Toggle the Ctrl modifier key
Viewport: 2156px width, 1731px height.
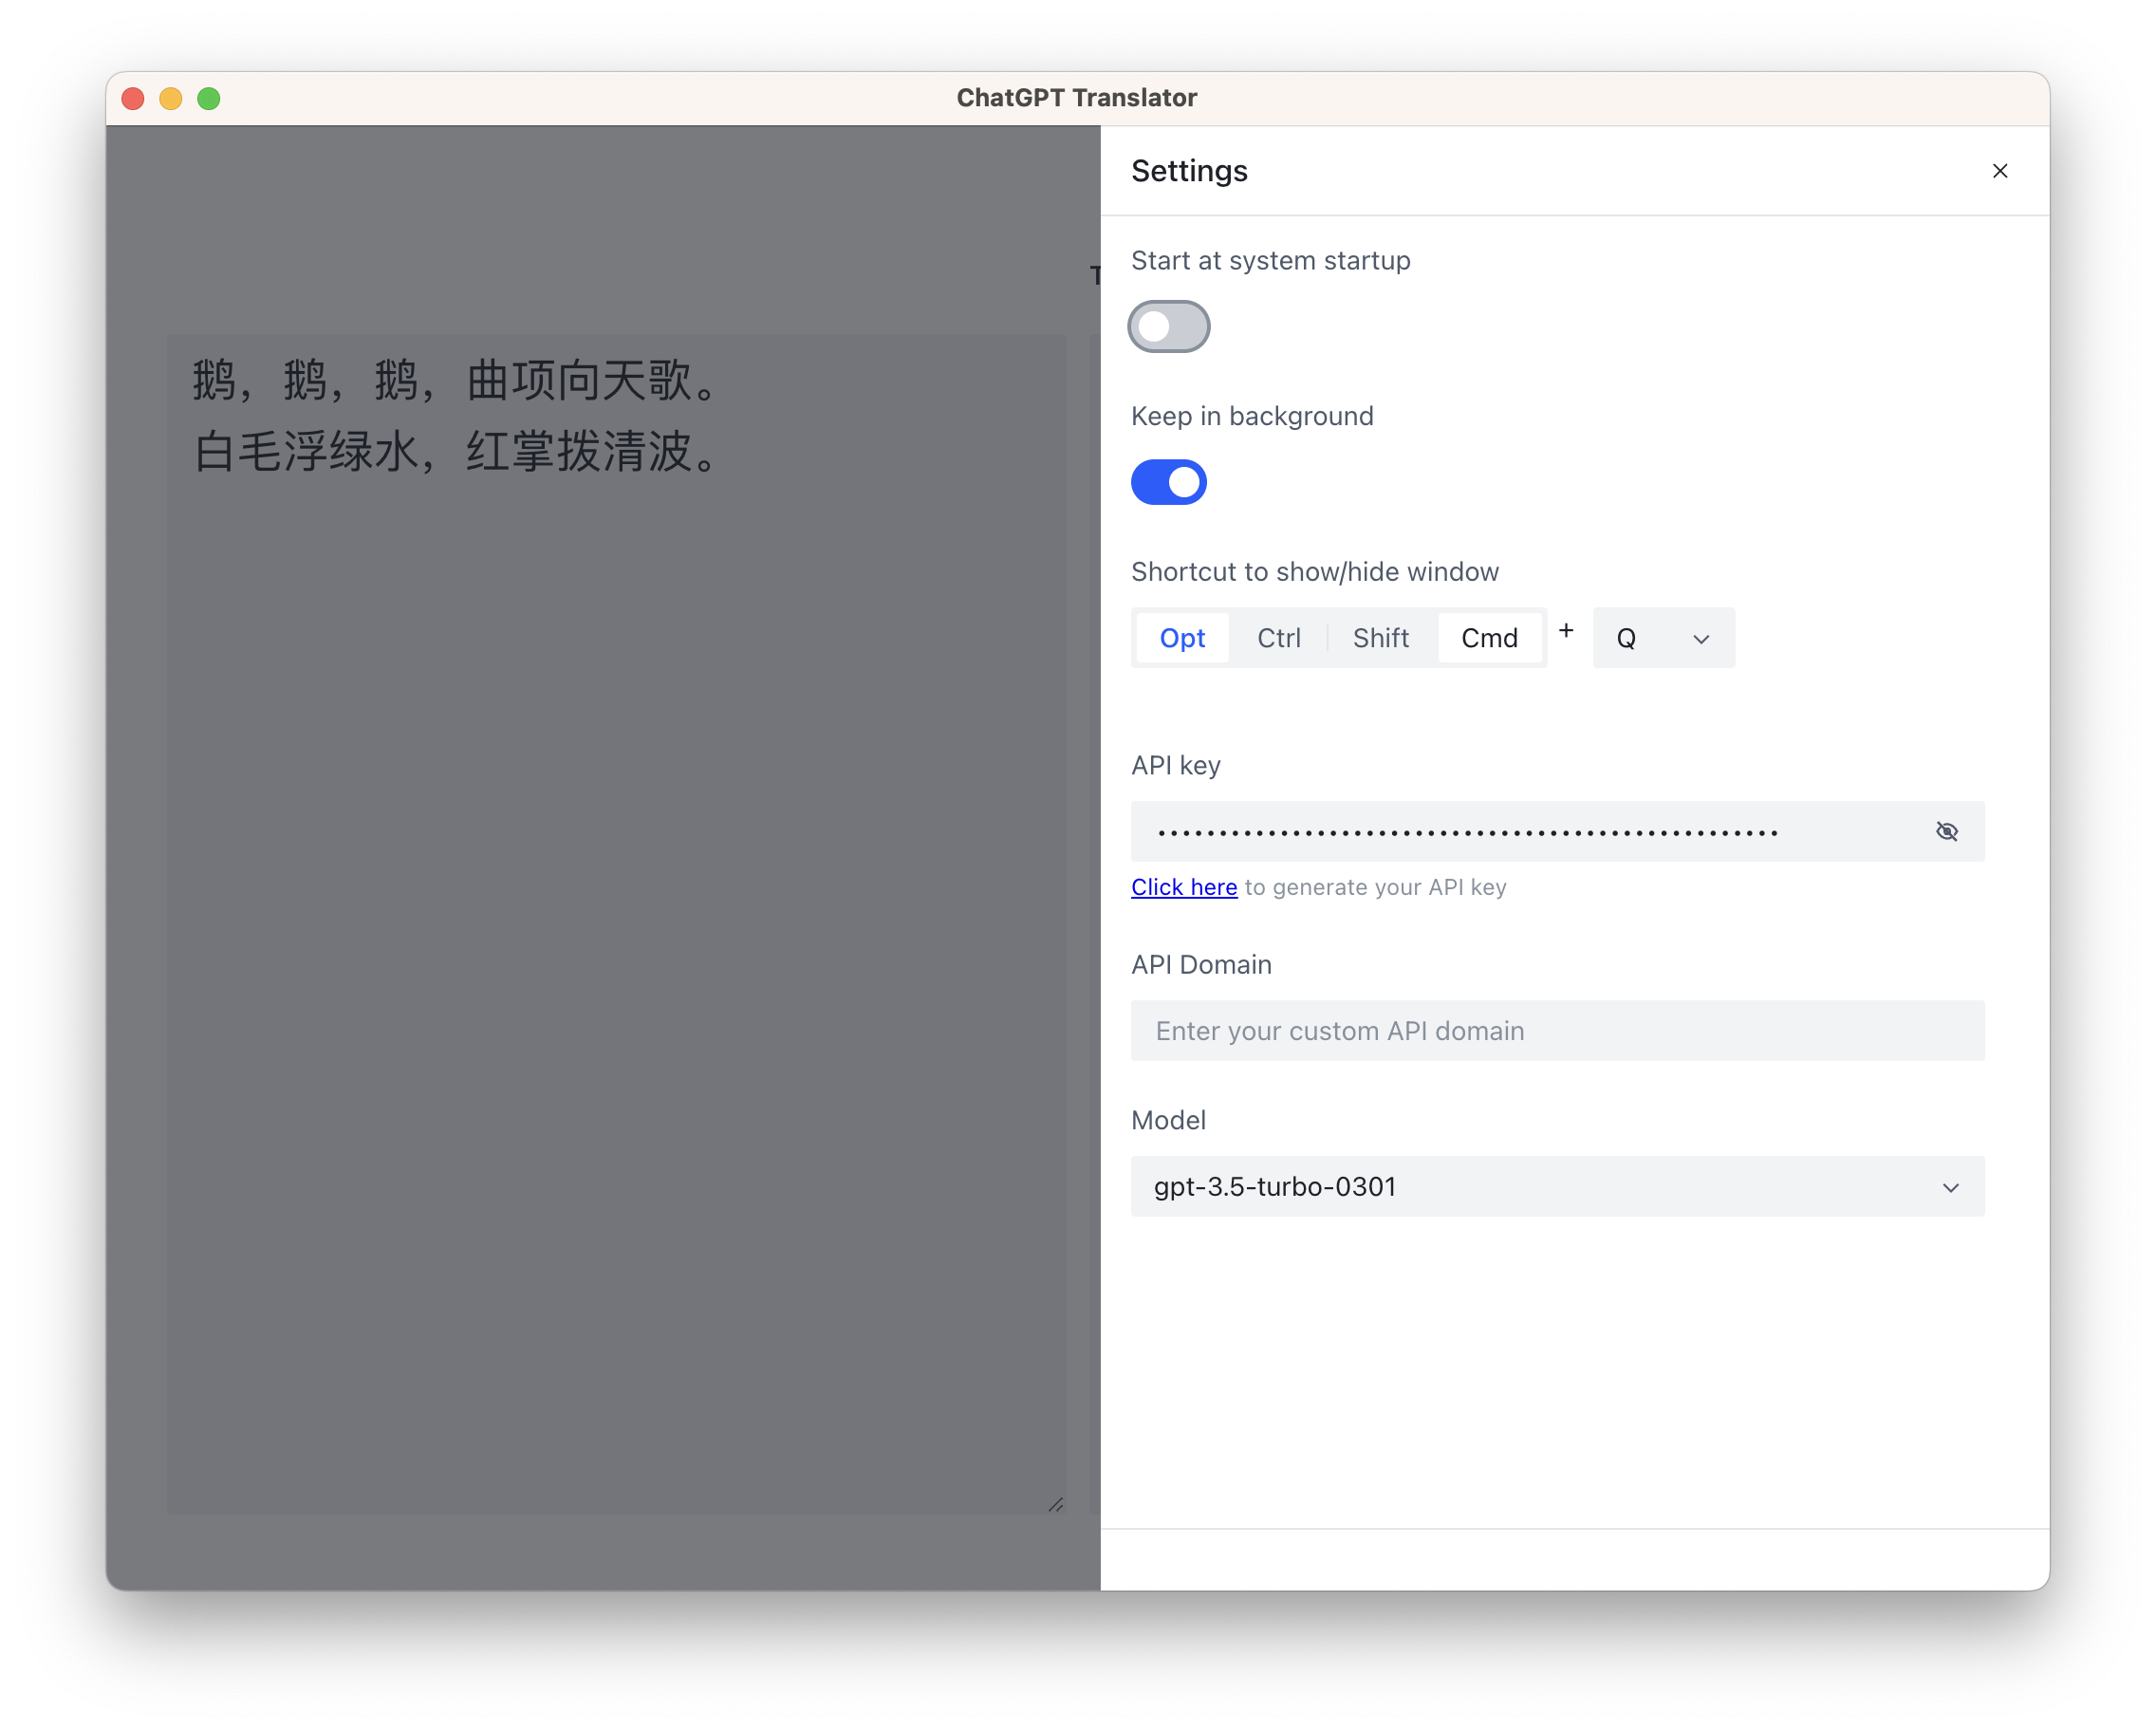[x=1278, y=638]
